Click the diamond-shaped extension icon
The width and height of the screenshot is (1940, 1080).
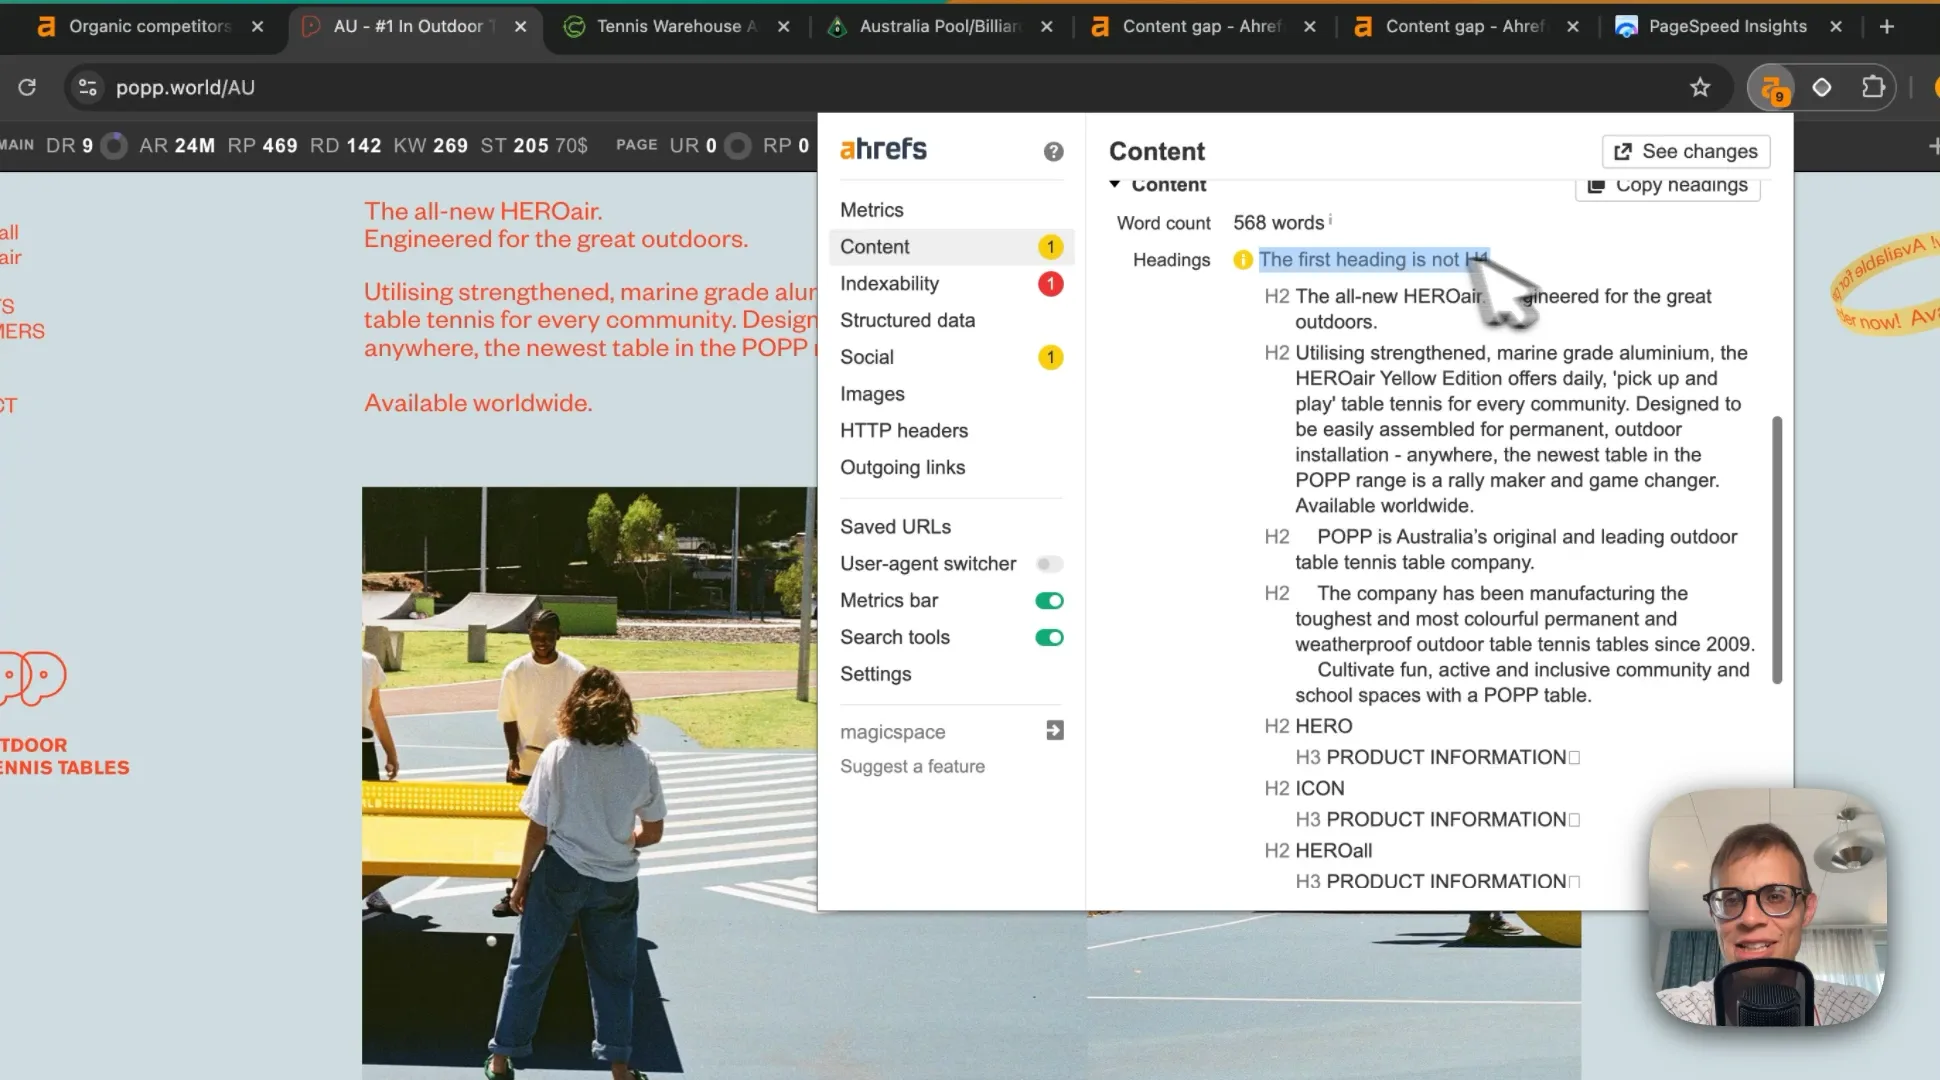click(1821, 87)
